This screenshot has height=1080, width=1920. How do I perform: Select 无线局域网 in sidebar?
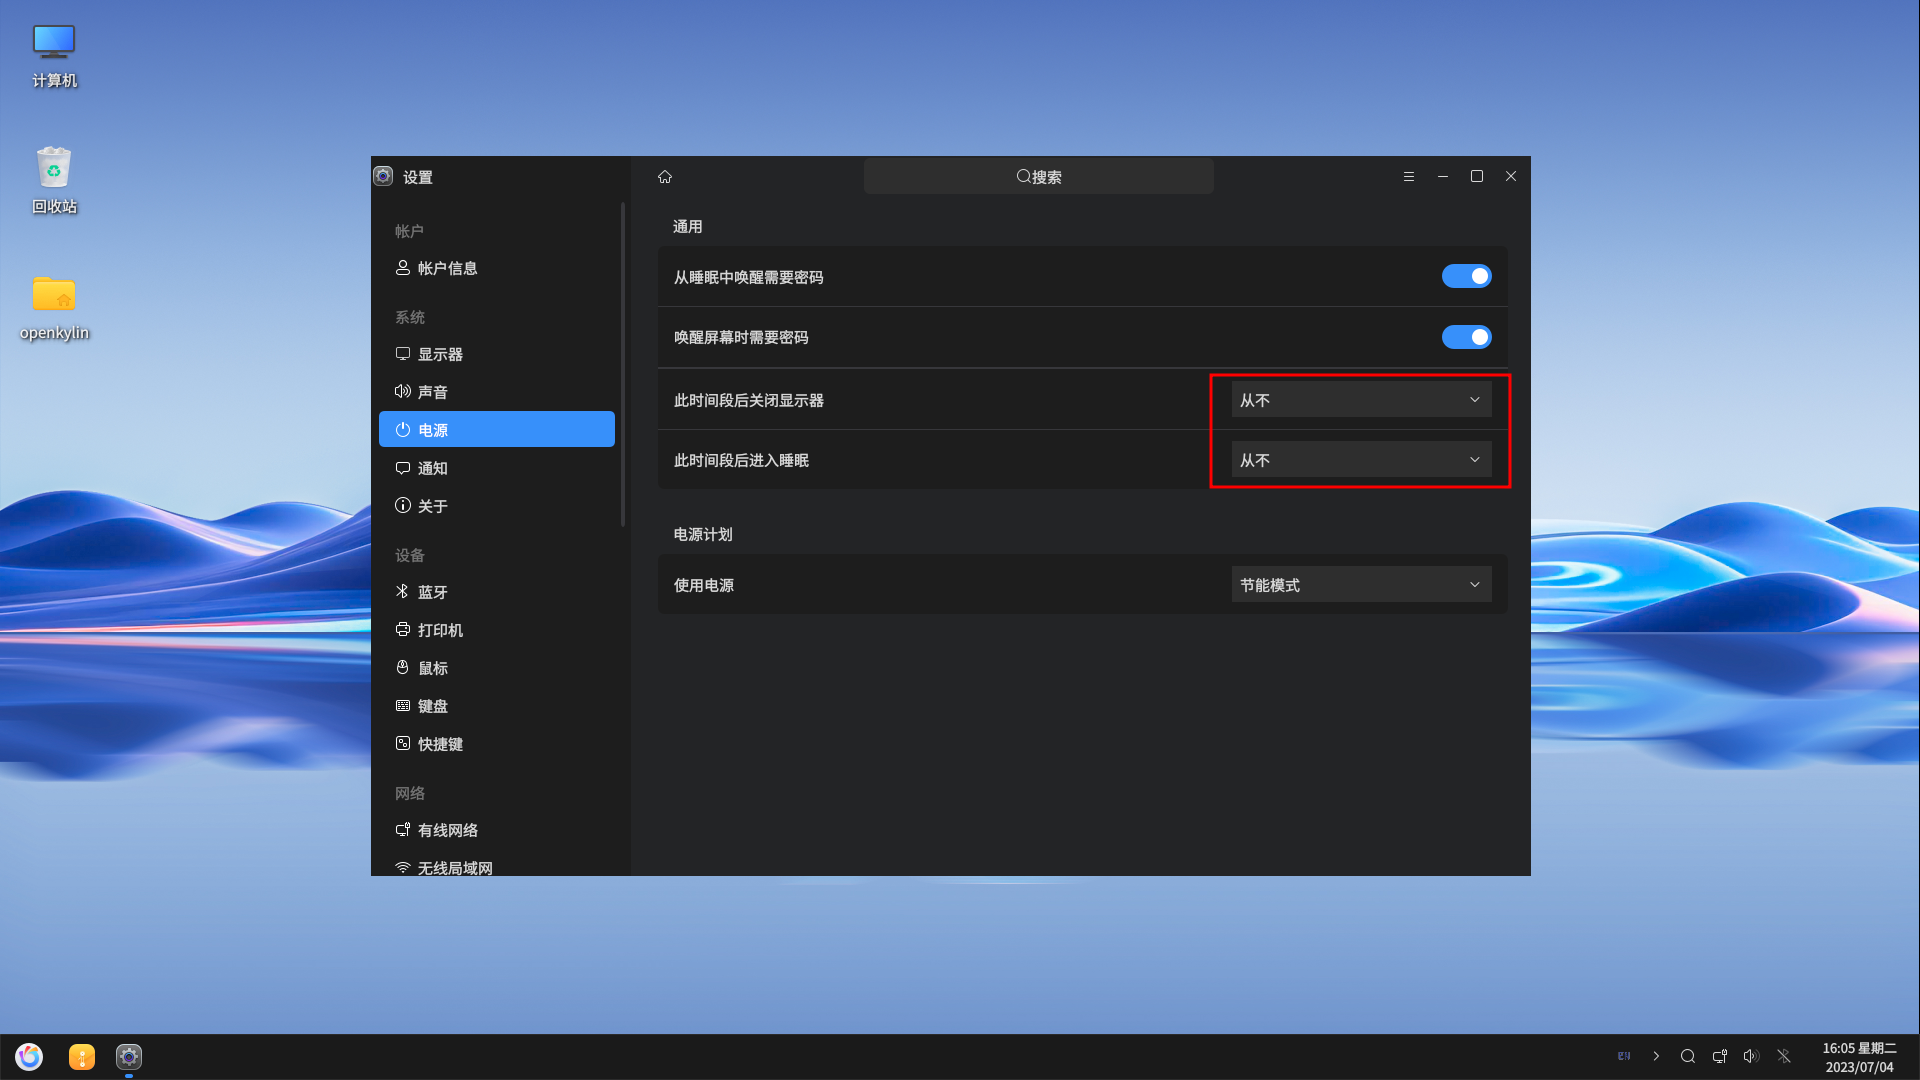point(497,866)
